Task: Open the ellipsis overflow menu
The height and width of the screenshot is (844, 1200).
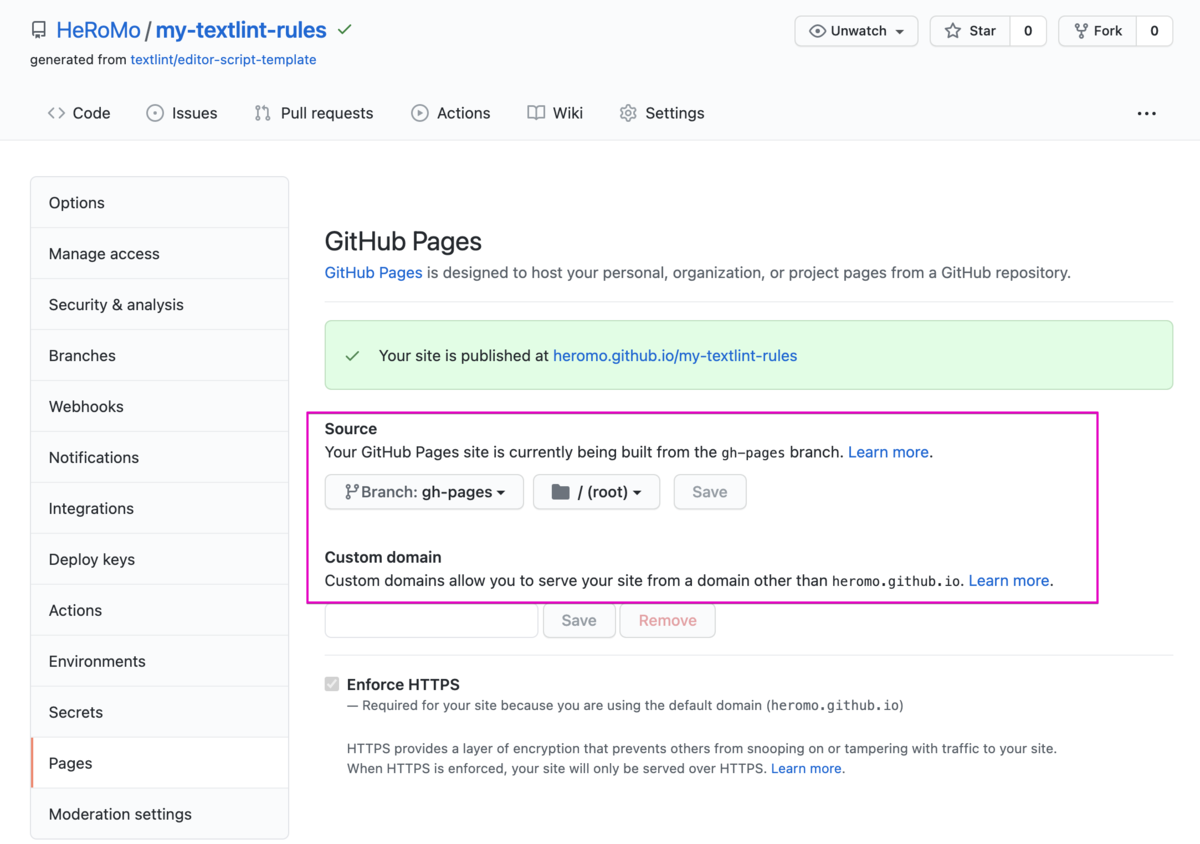Action: (x=1146, y=113)
